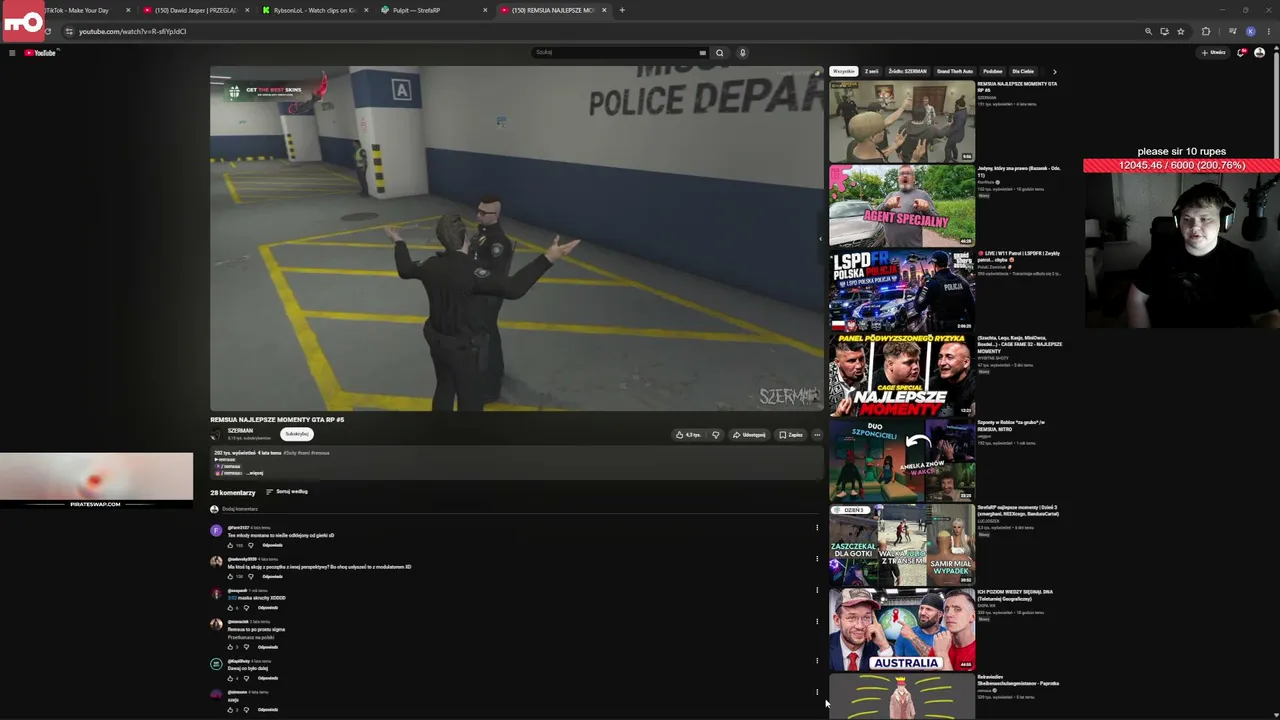Open the Chrome profile avatar
The width and height of the screenshot is (1280, 720).
coord(1250,31)
